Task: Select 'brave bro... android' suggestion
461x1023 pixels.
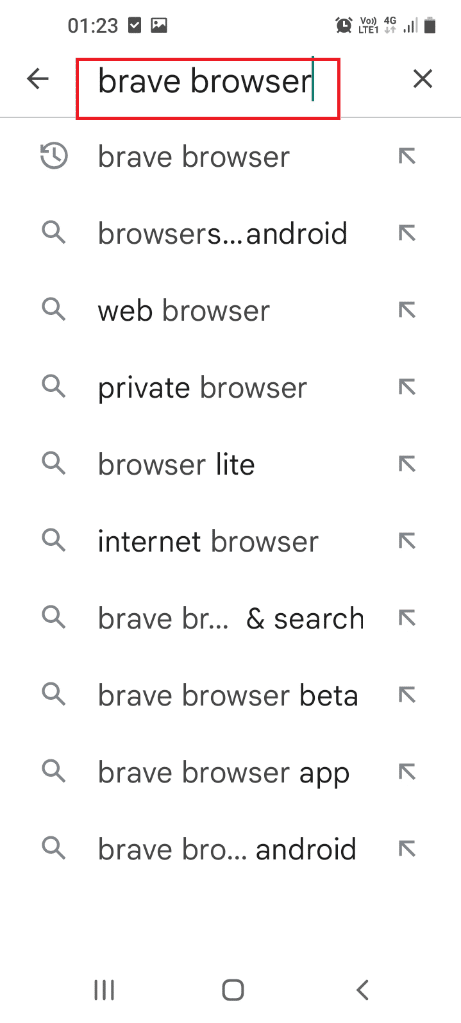Action: (230, 849)
